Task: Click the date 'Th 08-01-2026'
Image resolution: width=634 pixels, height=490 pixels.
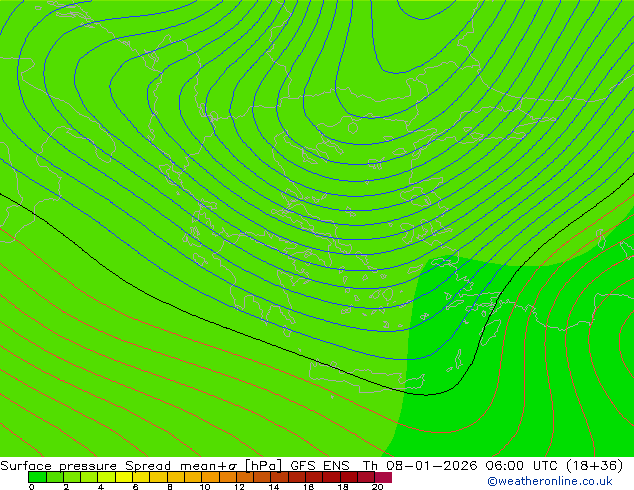Action: pyautogui.click(x=420, y=466)
